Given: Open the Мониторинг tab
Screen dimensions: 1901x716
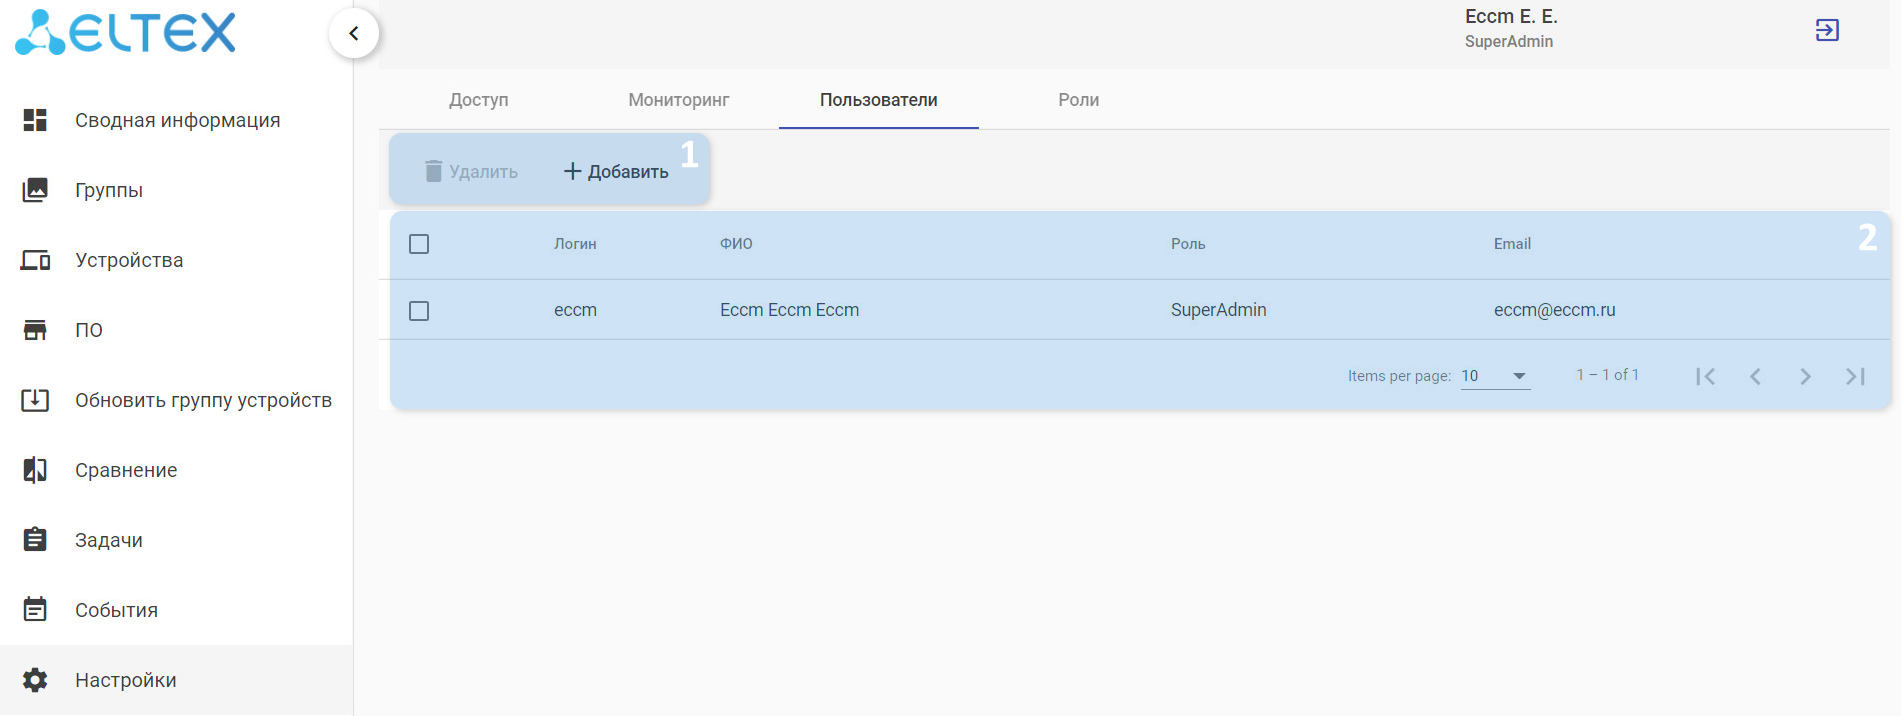Looking at the screenshot, I should pos(678,100).
